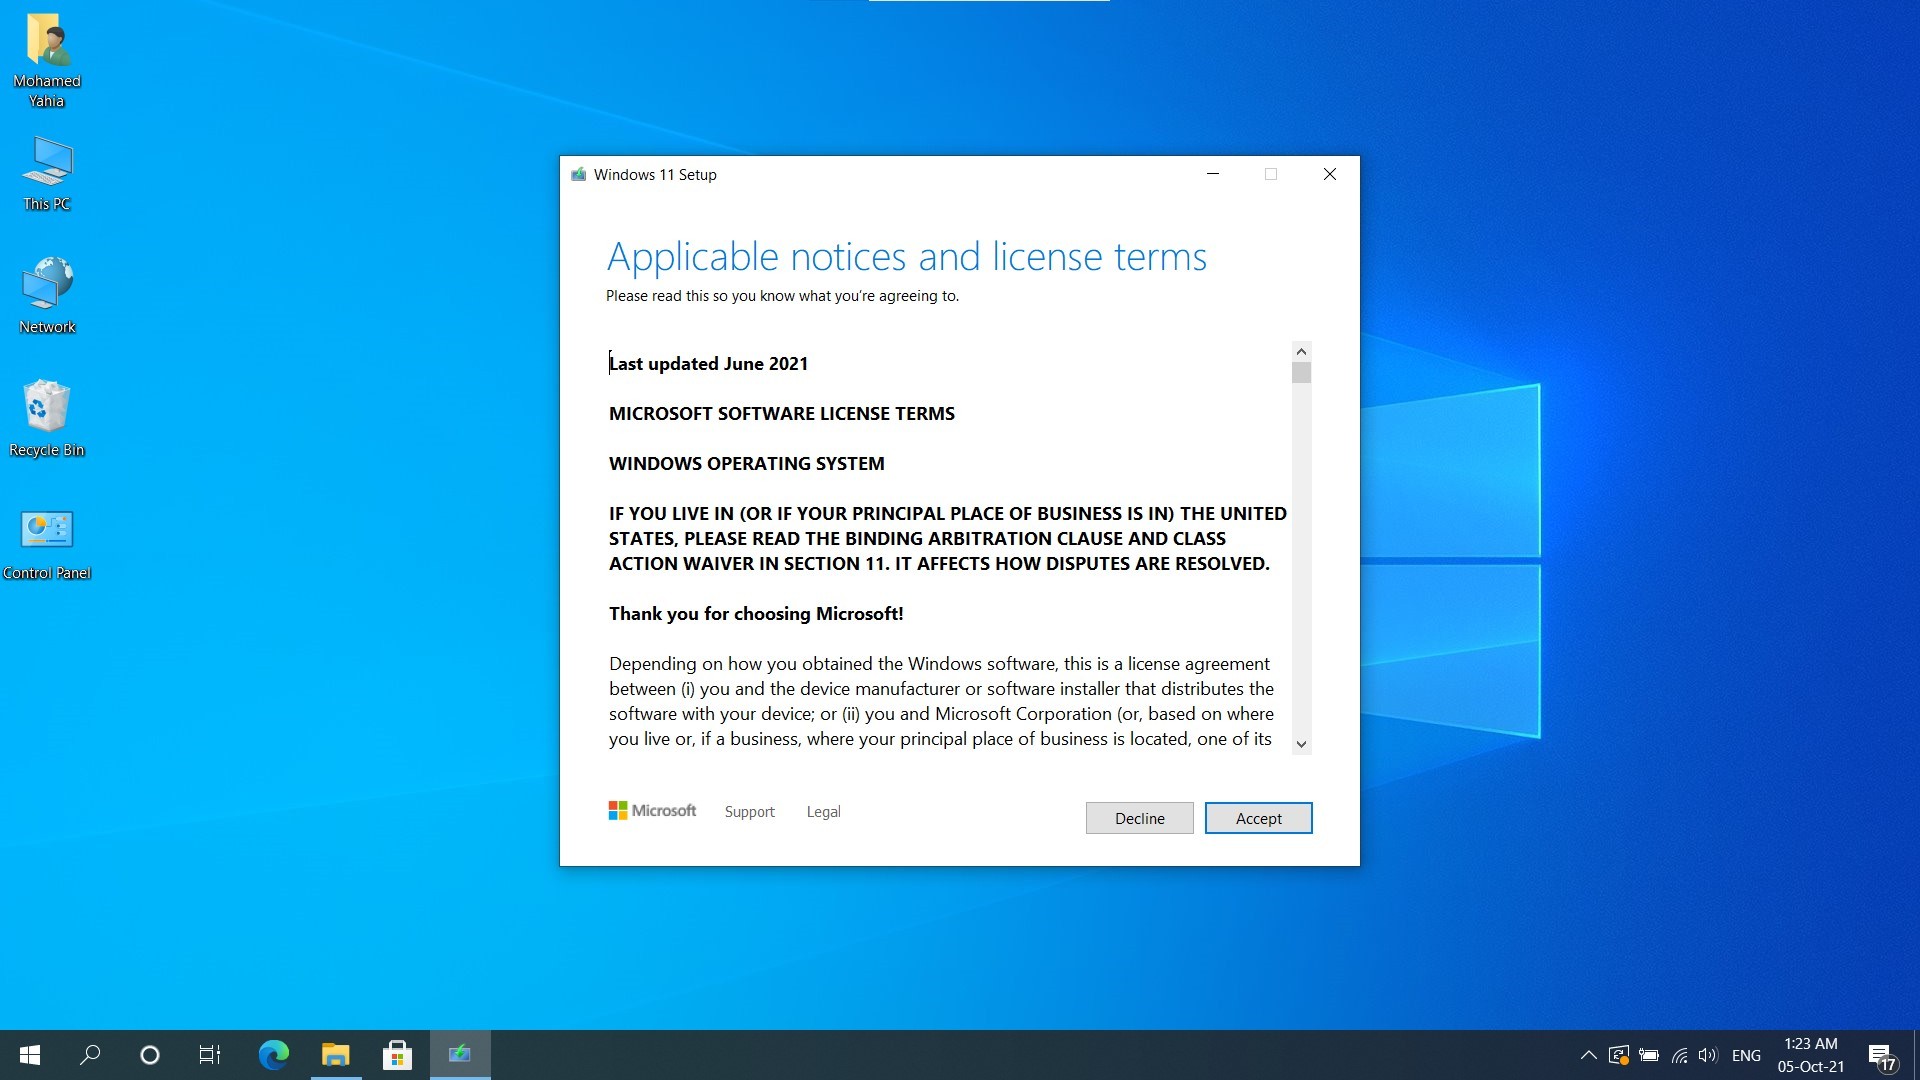Select the This PC desktop icon
This screenshot has height=1080, width=1920.
(47, 174)
